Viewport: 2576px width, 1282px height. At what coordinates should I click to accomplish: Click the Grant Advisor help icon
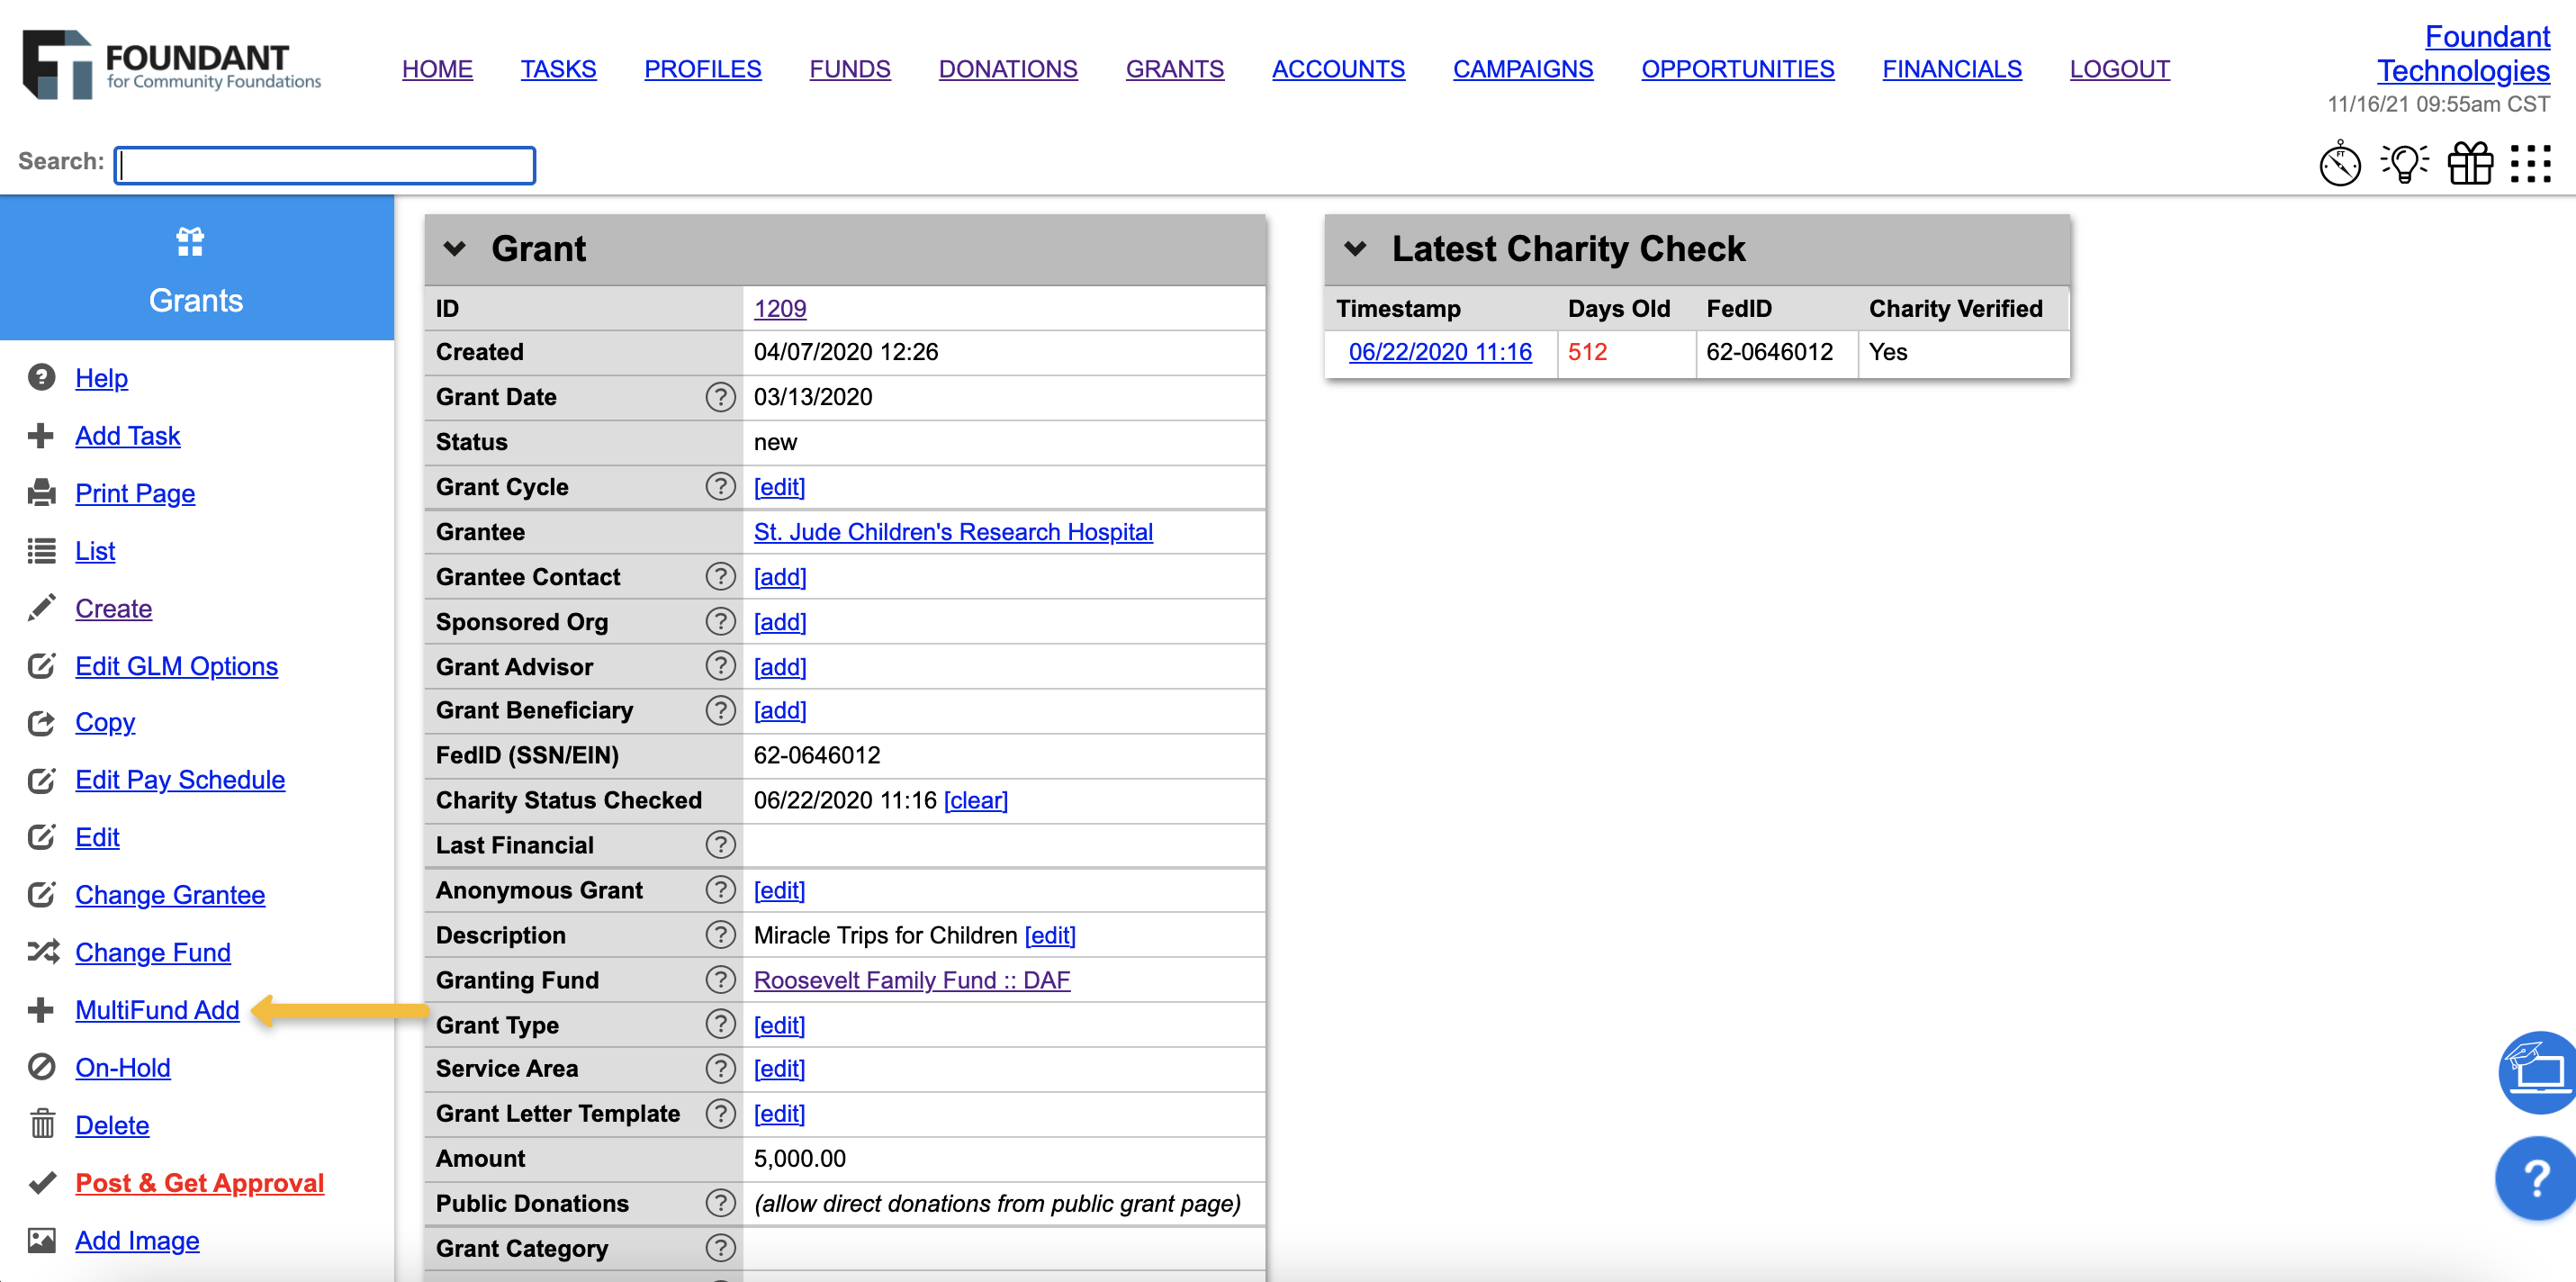pos(720,666)
